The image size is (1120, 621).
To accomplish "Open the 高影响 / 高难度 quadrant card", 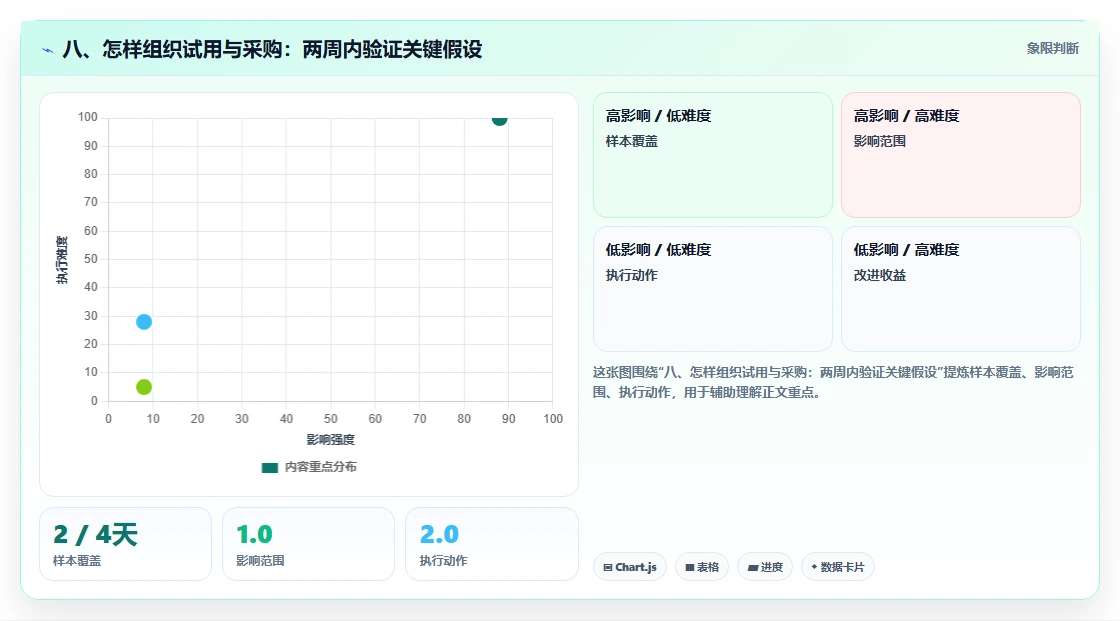I will [x=961, y=155].
